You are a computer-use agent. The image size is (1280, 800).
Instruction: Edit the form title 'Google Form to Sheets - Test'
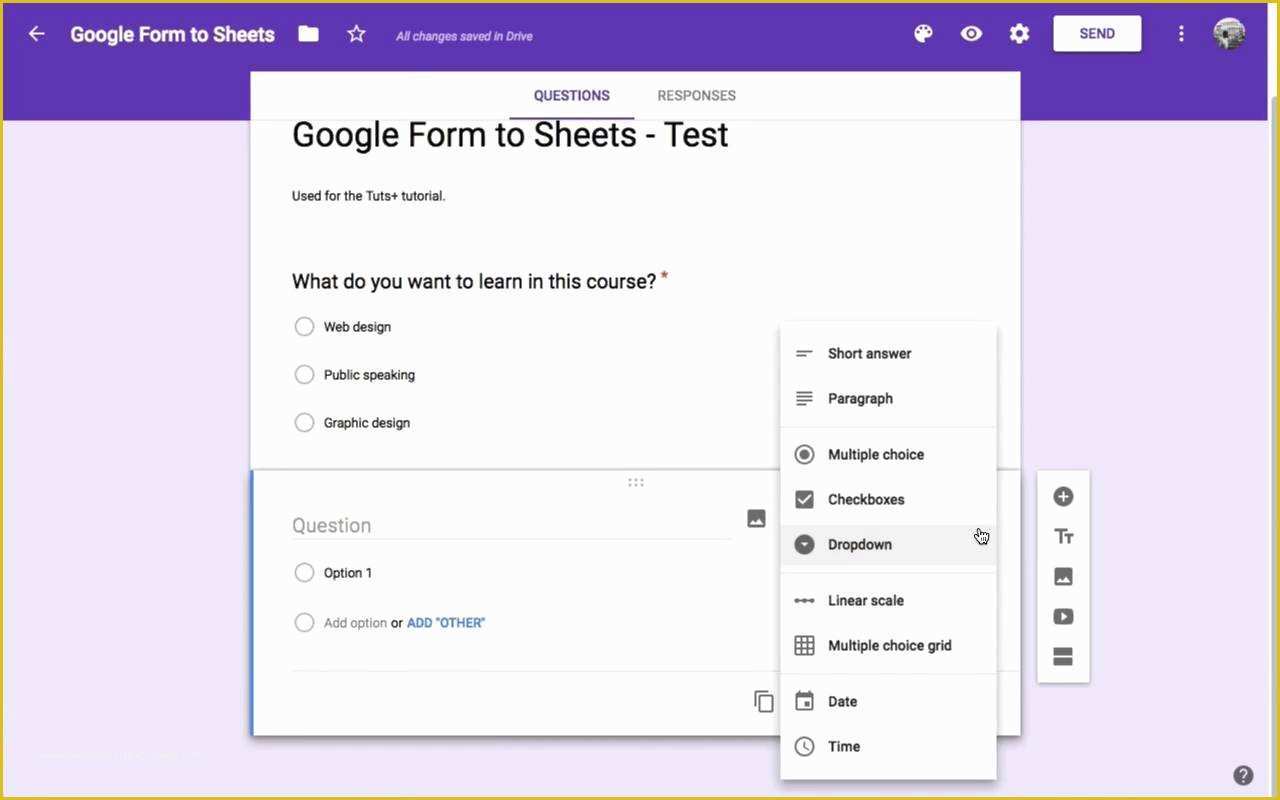point(510,135)
